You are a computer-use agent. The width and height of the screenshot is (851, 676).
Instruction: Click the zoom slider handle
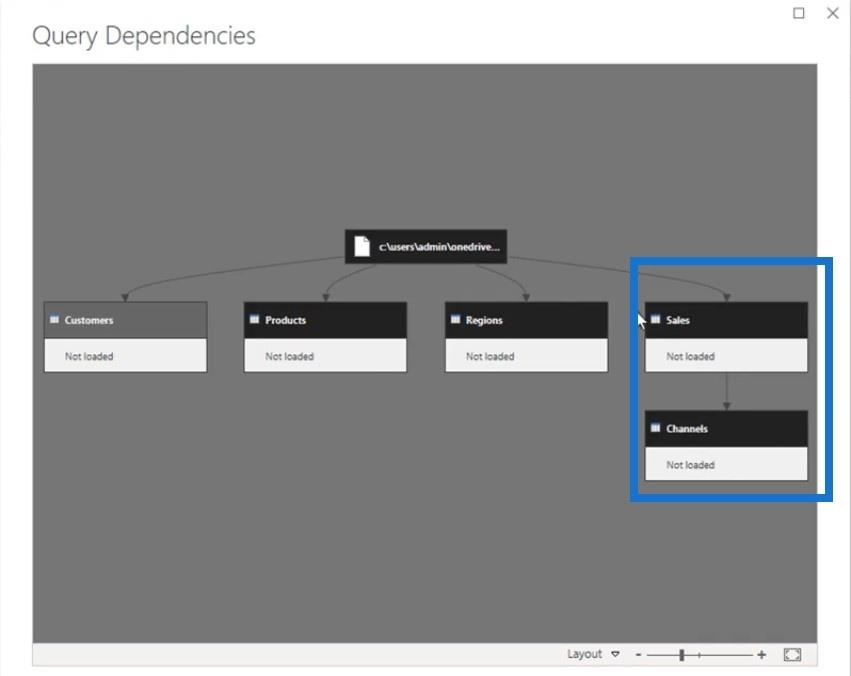click(x=682, y=655)
